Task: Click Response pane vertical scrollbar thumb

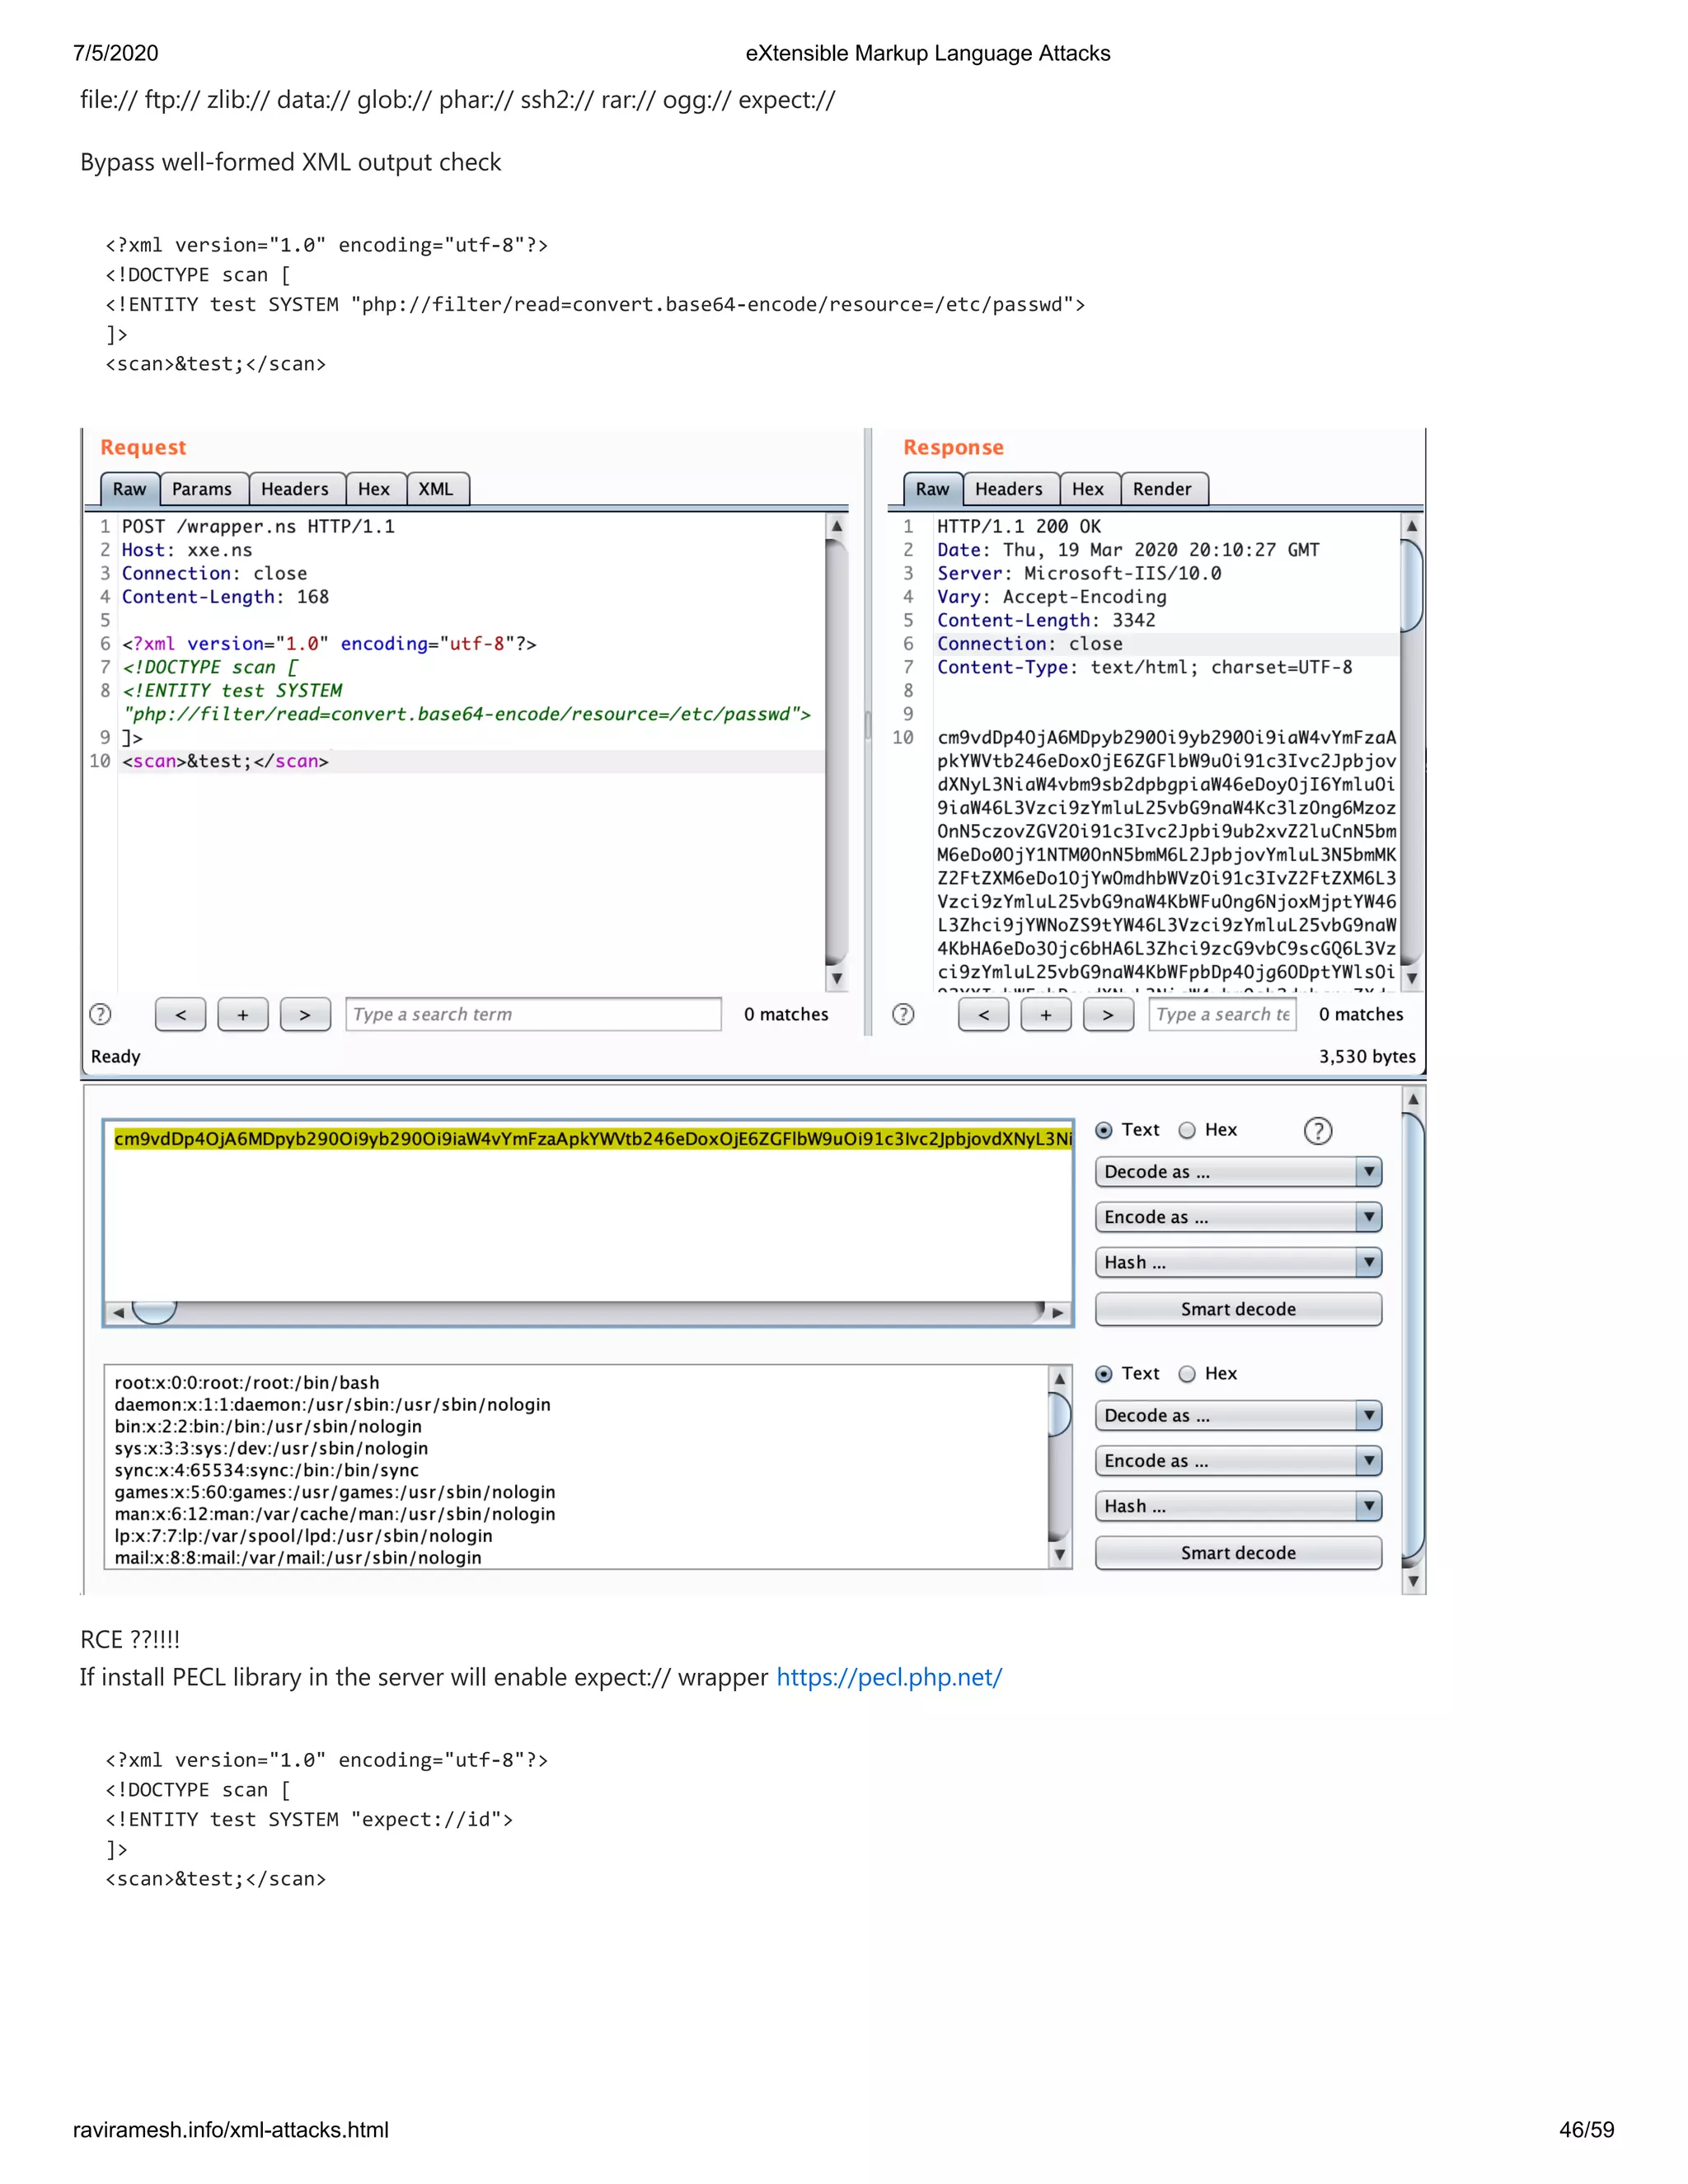Action: (x=1412, y=585)
